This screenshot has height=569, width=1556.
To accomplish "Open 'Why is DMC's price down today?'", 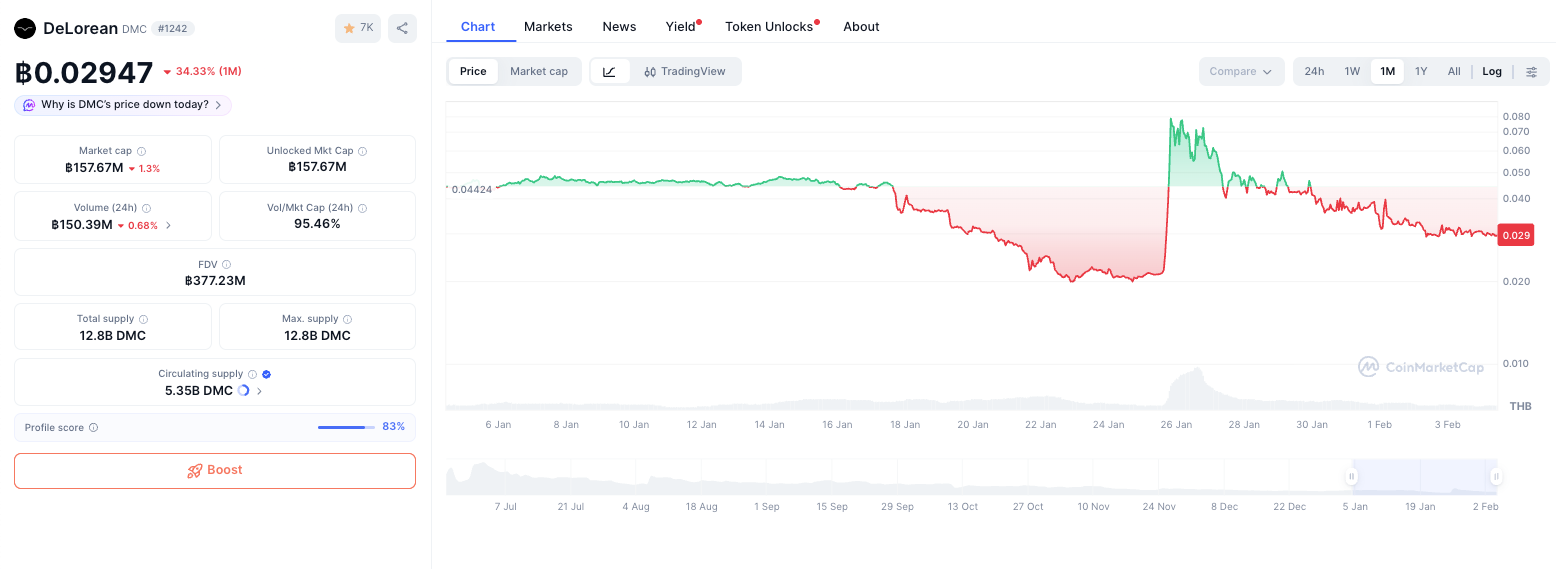I will click(x=123, y=105).
